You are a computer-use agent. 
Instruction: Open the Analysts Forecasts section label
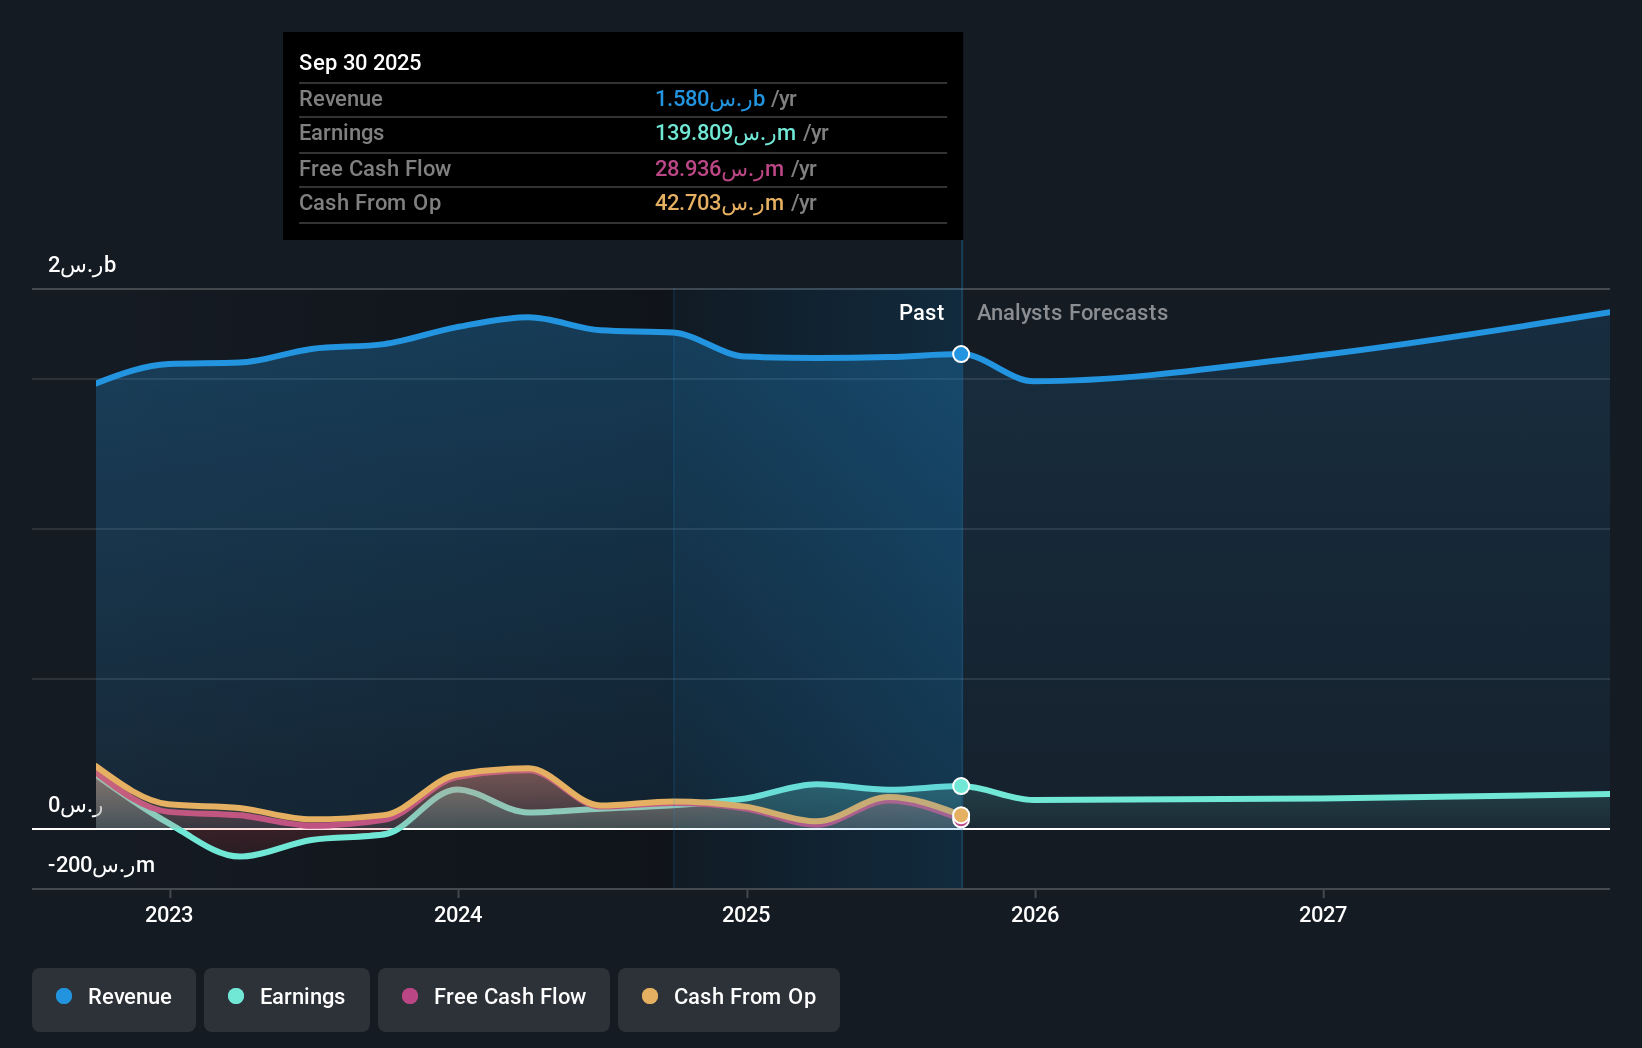click(1072, 312)
